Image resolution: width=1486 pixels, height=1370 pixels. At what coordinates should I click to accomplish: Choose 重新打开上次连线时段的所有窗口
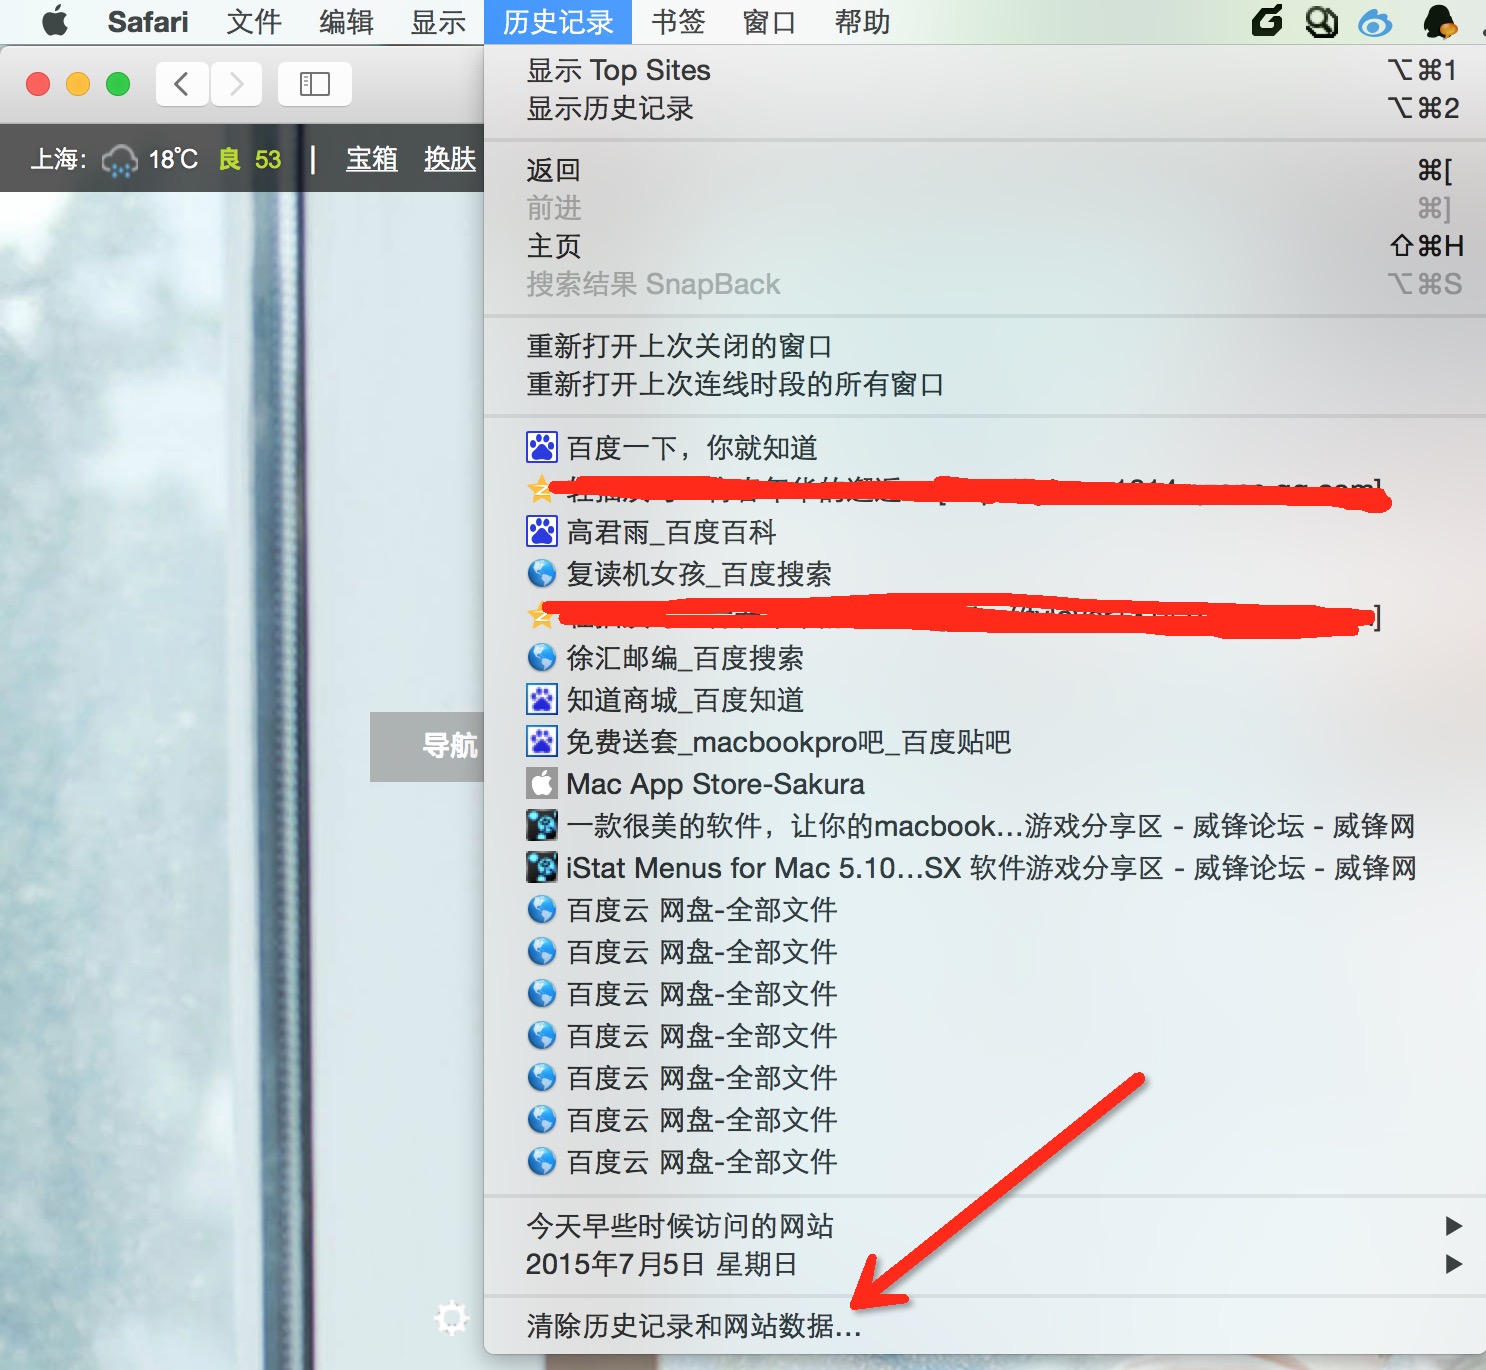(985, 384)
